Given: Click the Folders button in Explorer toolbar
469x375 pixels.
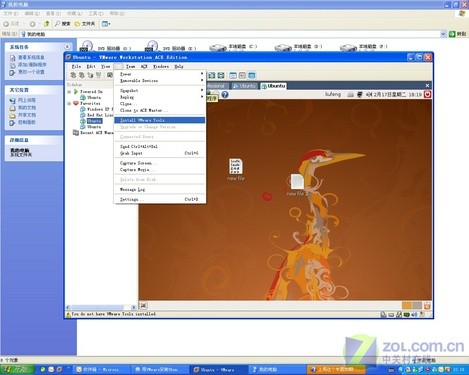Looking at the screenshot, I should [85, 24].
